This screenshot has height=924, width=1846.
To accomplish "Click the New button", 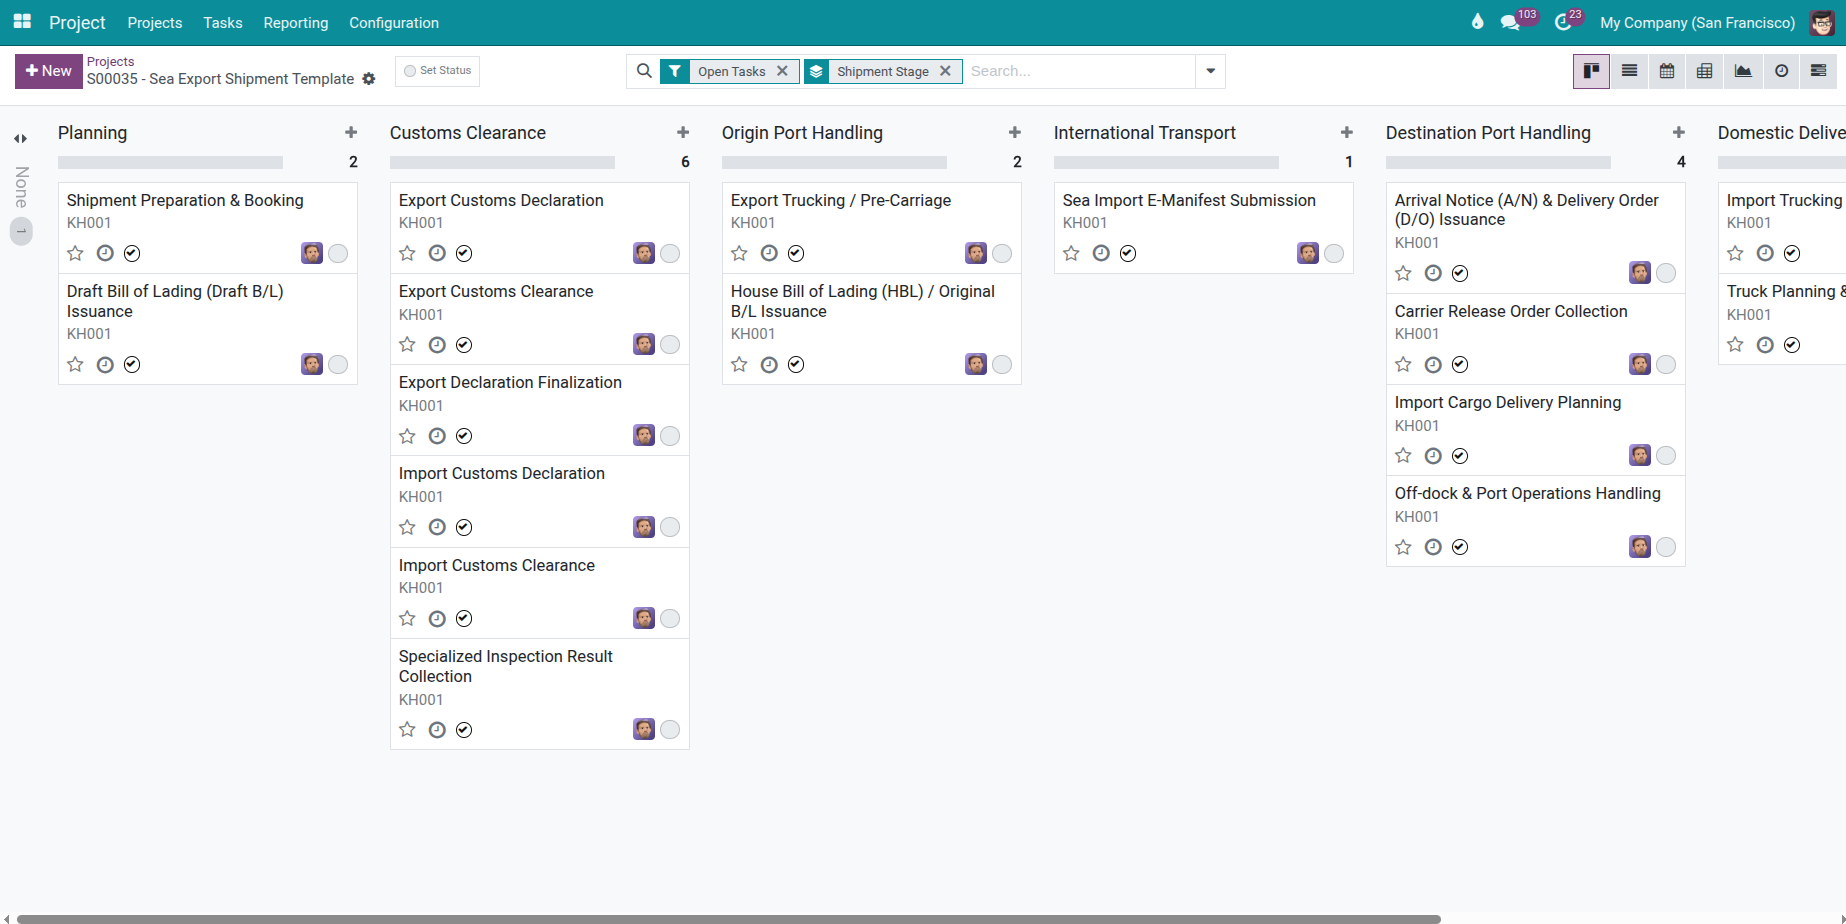I will point(48,71).
